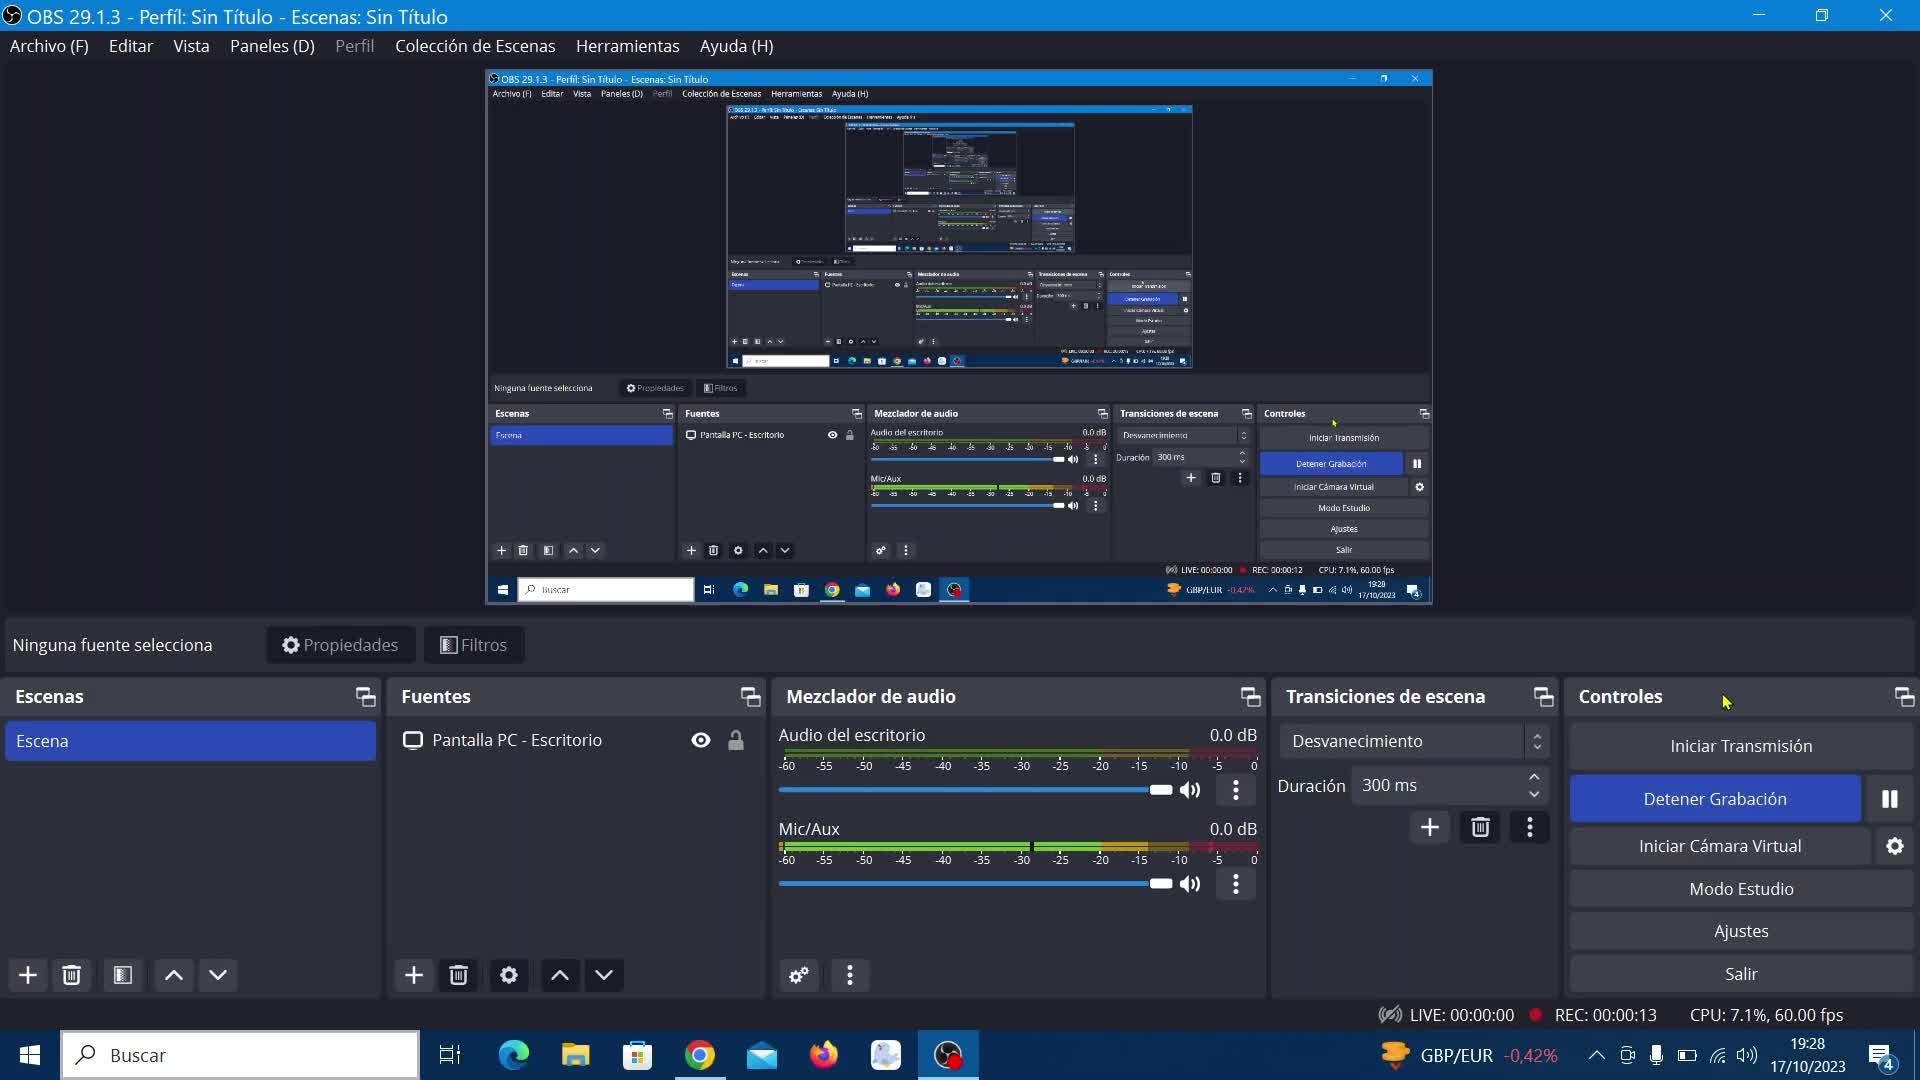Open advanced audio properties gears icon
Screen dimensions: 1920x1080
798,975
